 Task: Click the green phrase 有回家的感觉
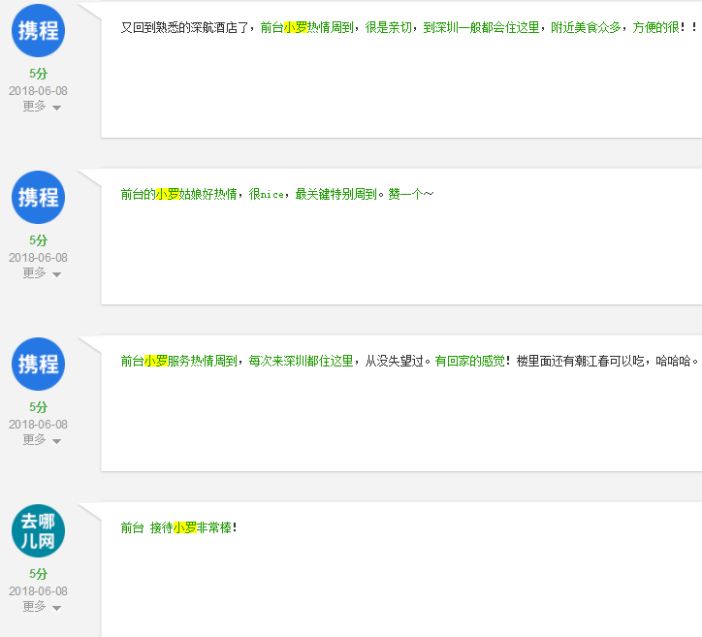[x=470, y=361]
